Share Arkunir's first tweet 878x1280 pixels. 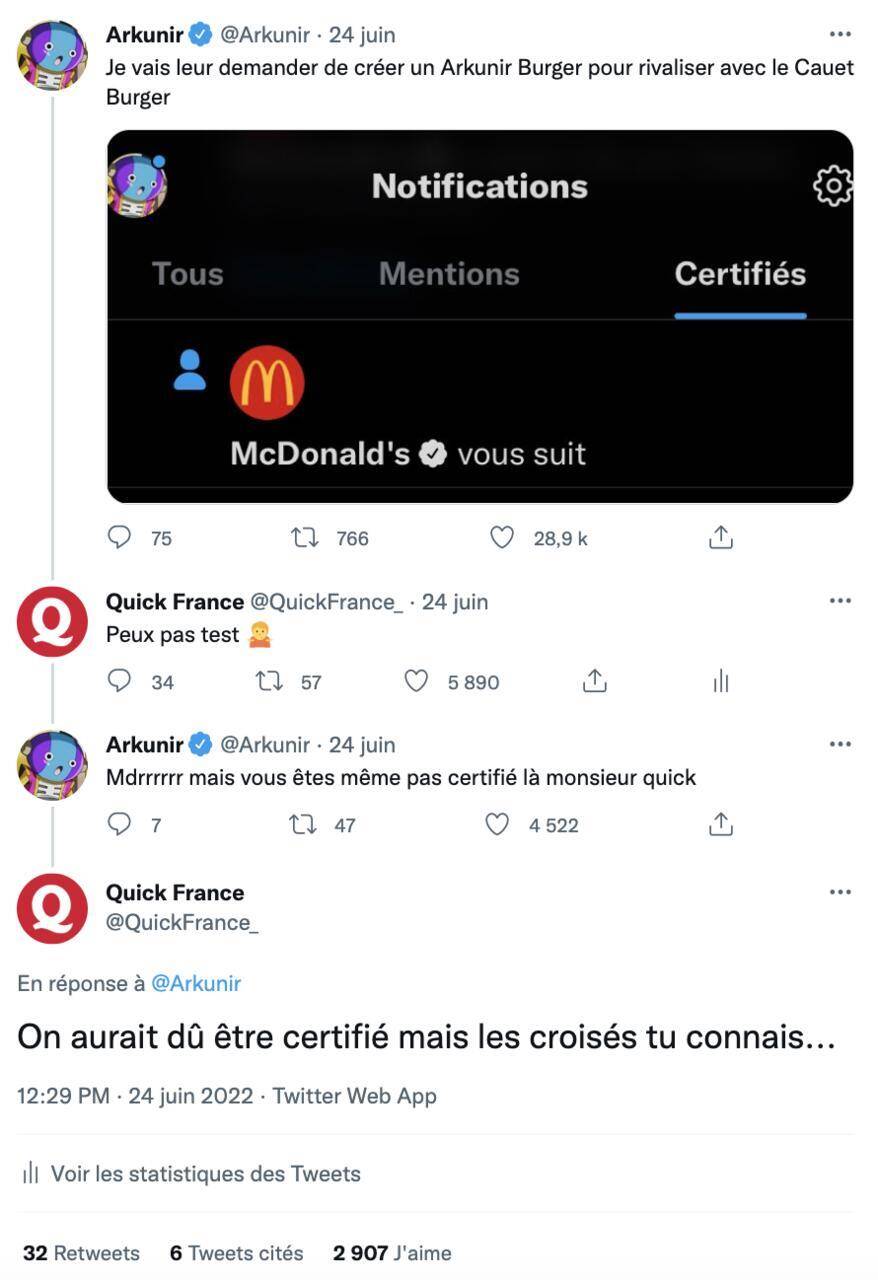coord(720,538)
